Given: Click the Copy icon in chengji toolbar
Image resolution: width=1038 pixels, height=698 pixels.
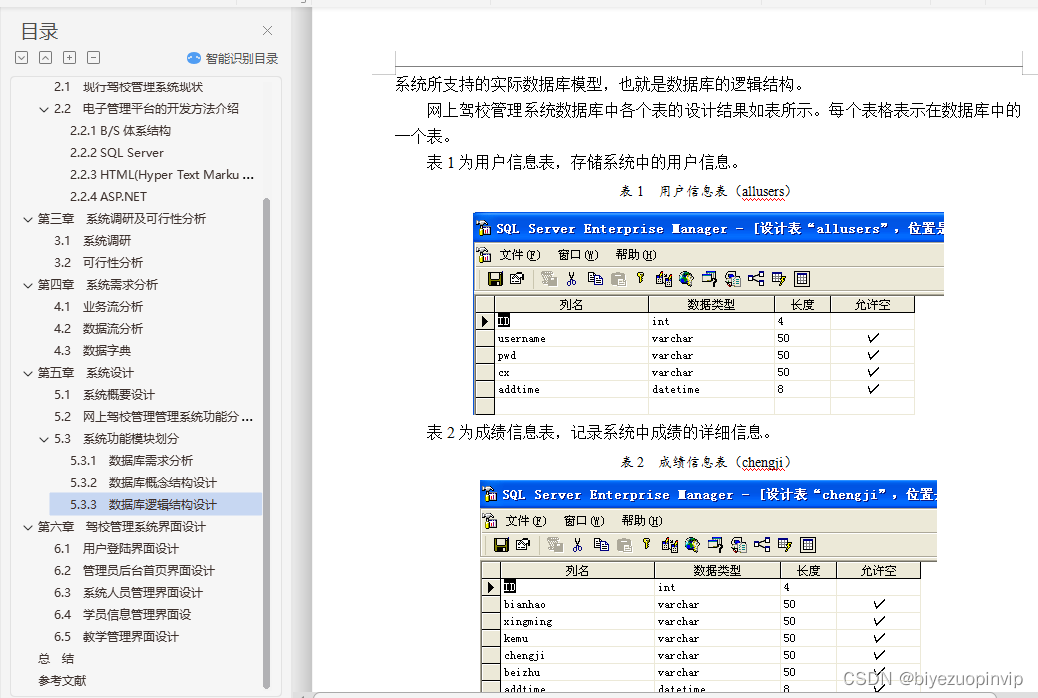Looking at the screenshot, I should (x=601, y=544).
